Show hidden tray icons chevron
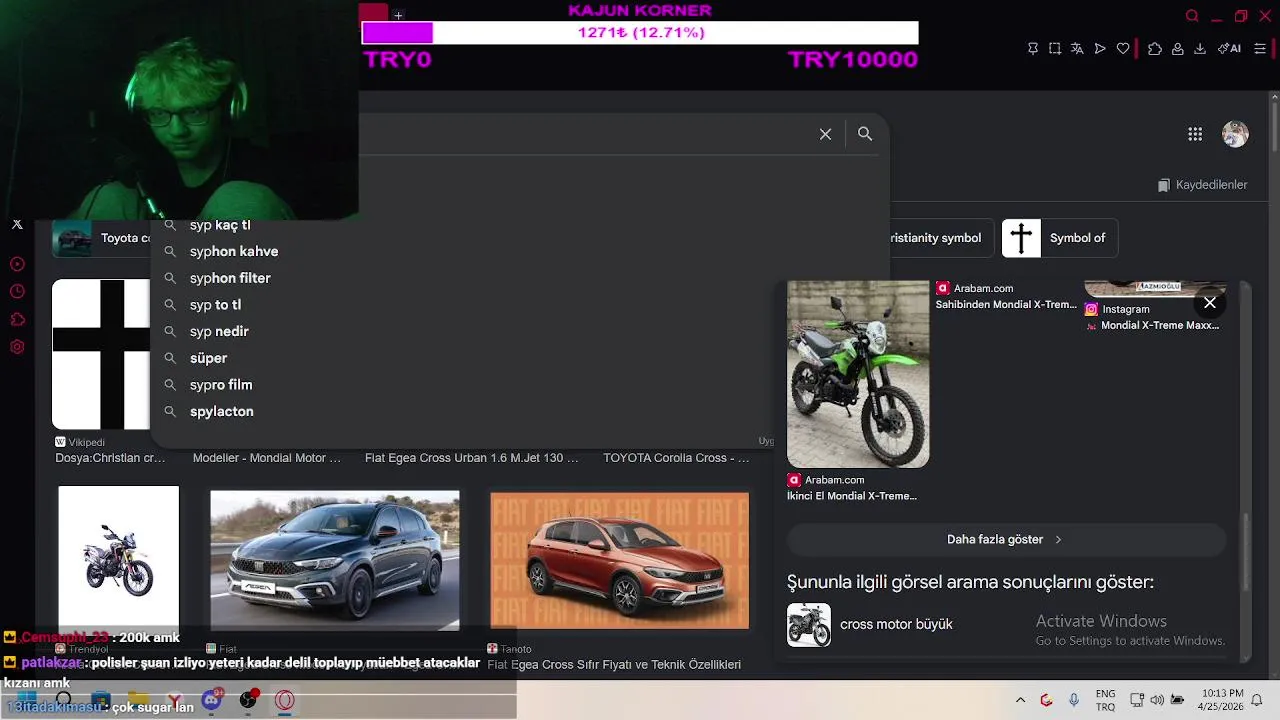Image resolution: width=1280 pixels, height=720 pixels. 1020,700
